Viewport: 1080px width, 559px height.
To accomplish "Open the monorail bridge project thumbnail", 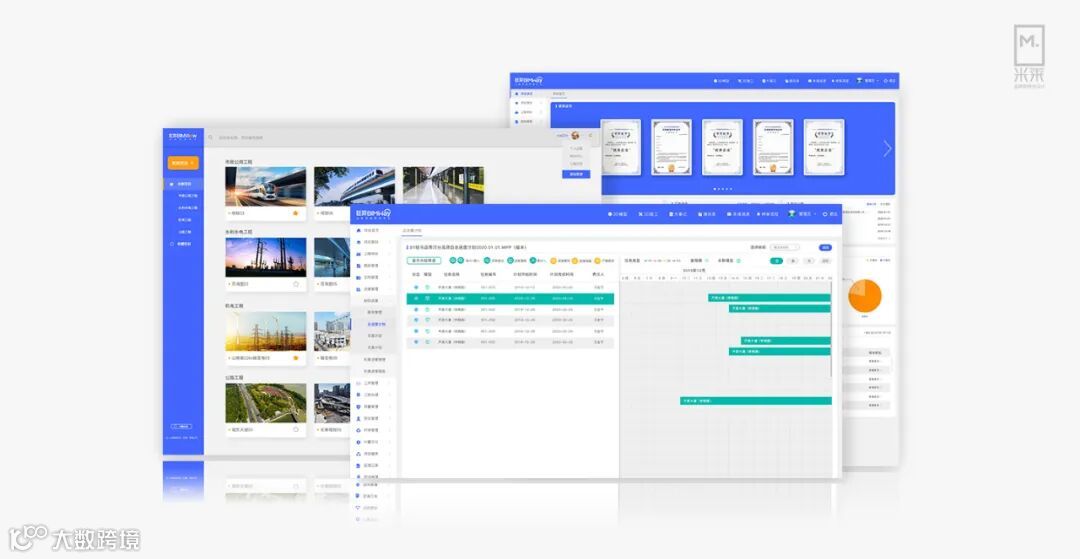I will pyautogui.click(x=354, y=186).
